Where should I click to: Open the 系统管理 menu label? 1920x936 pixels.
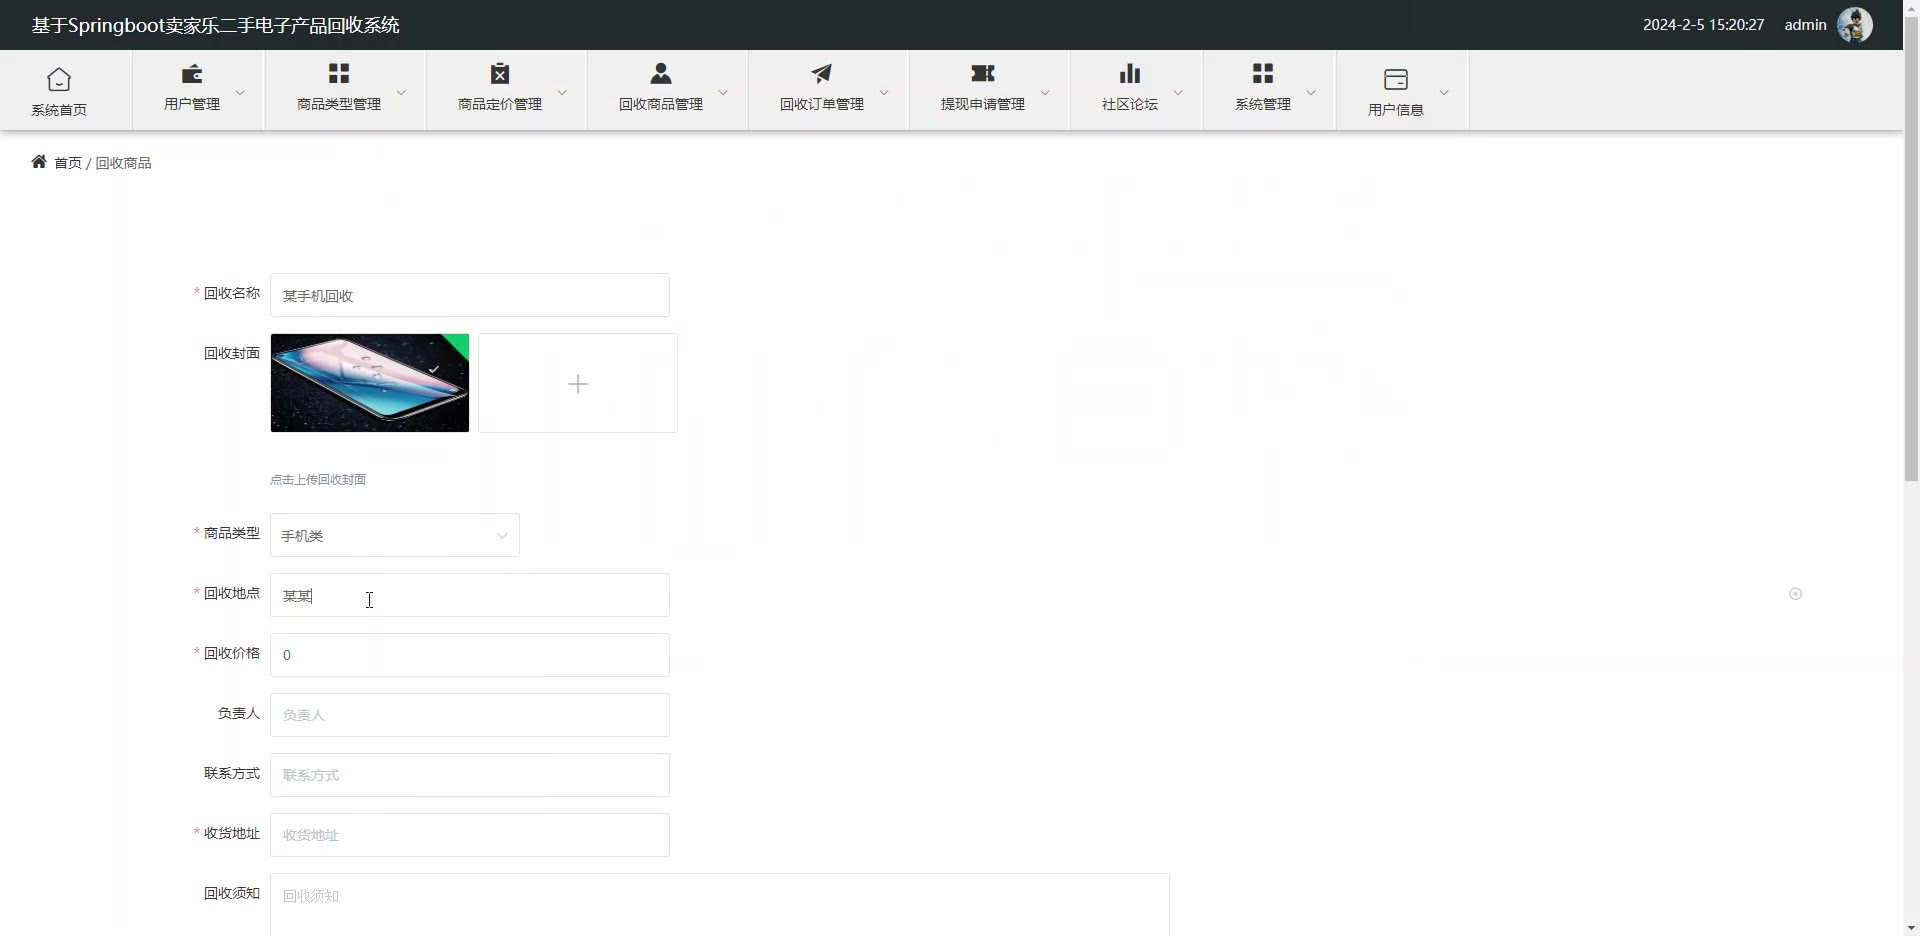(1263, 104)
